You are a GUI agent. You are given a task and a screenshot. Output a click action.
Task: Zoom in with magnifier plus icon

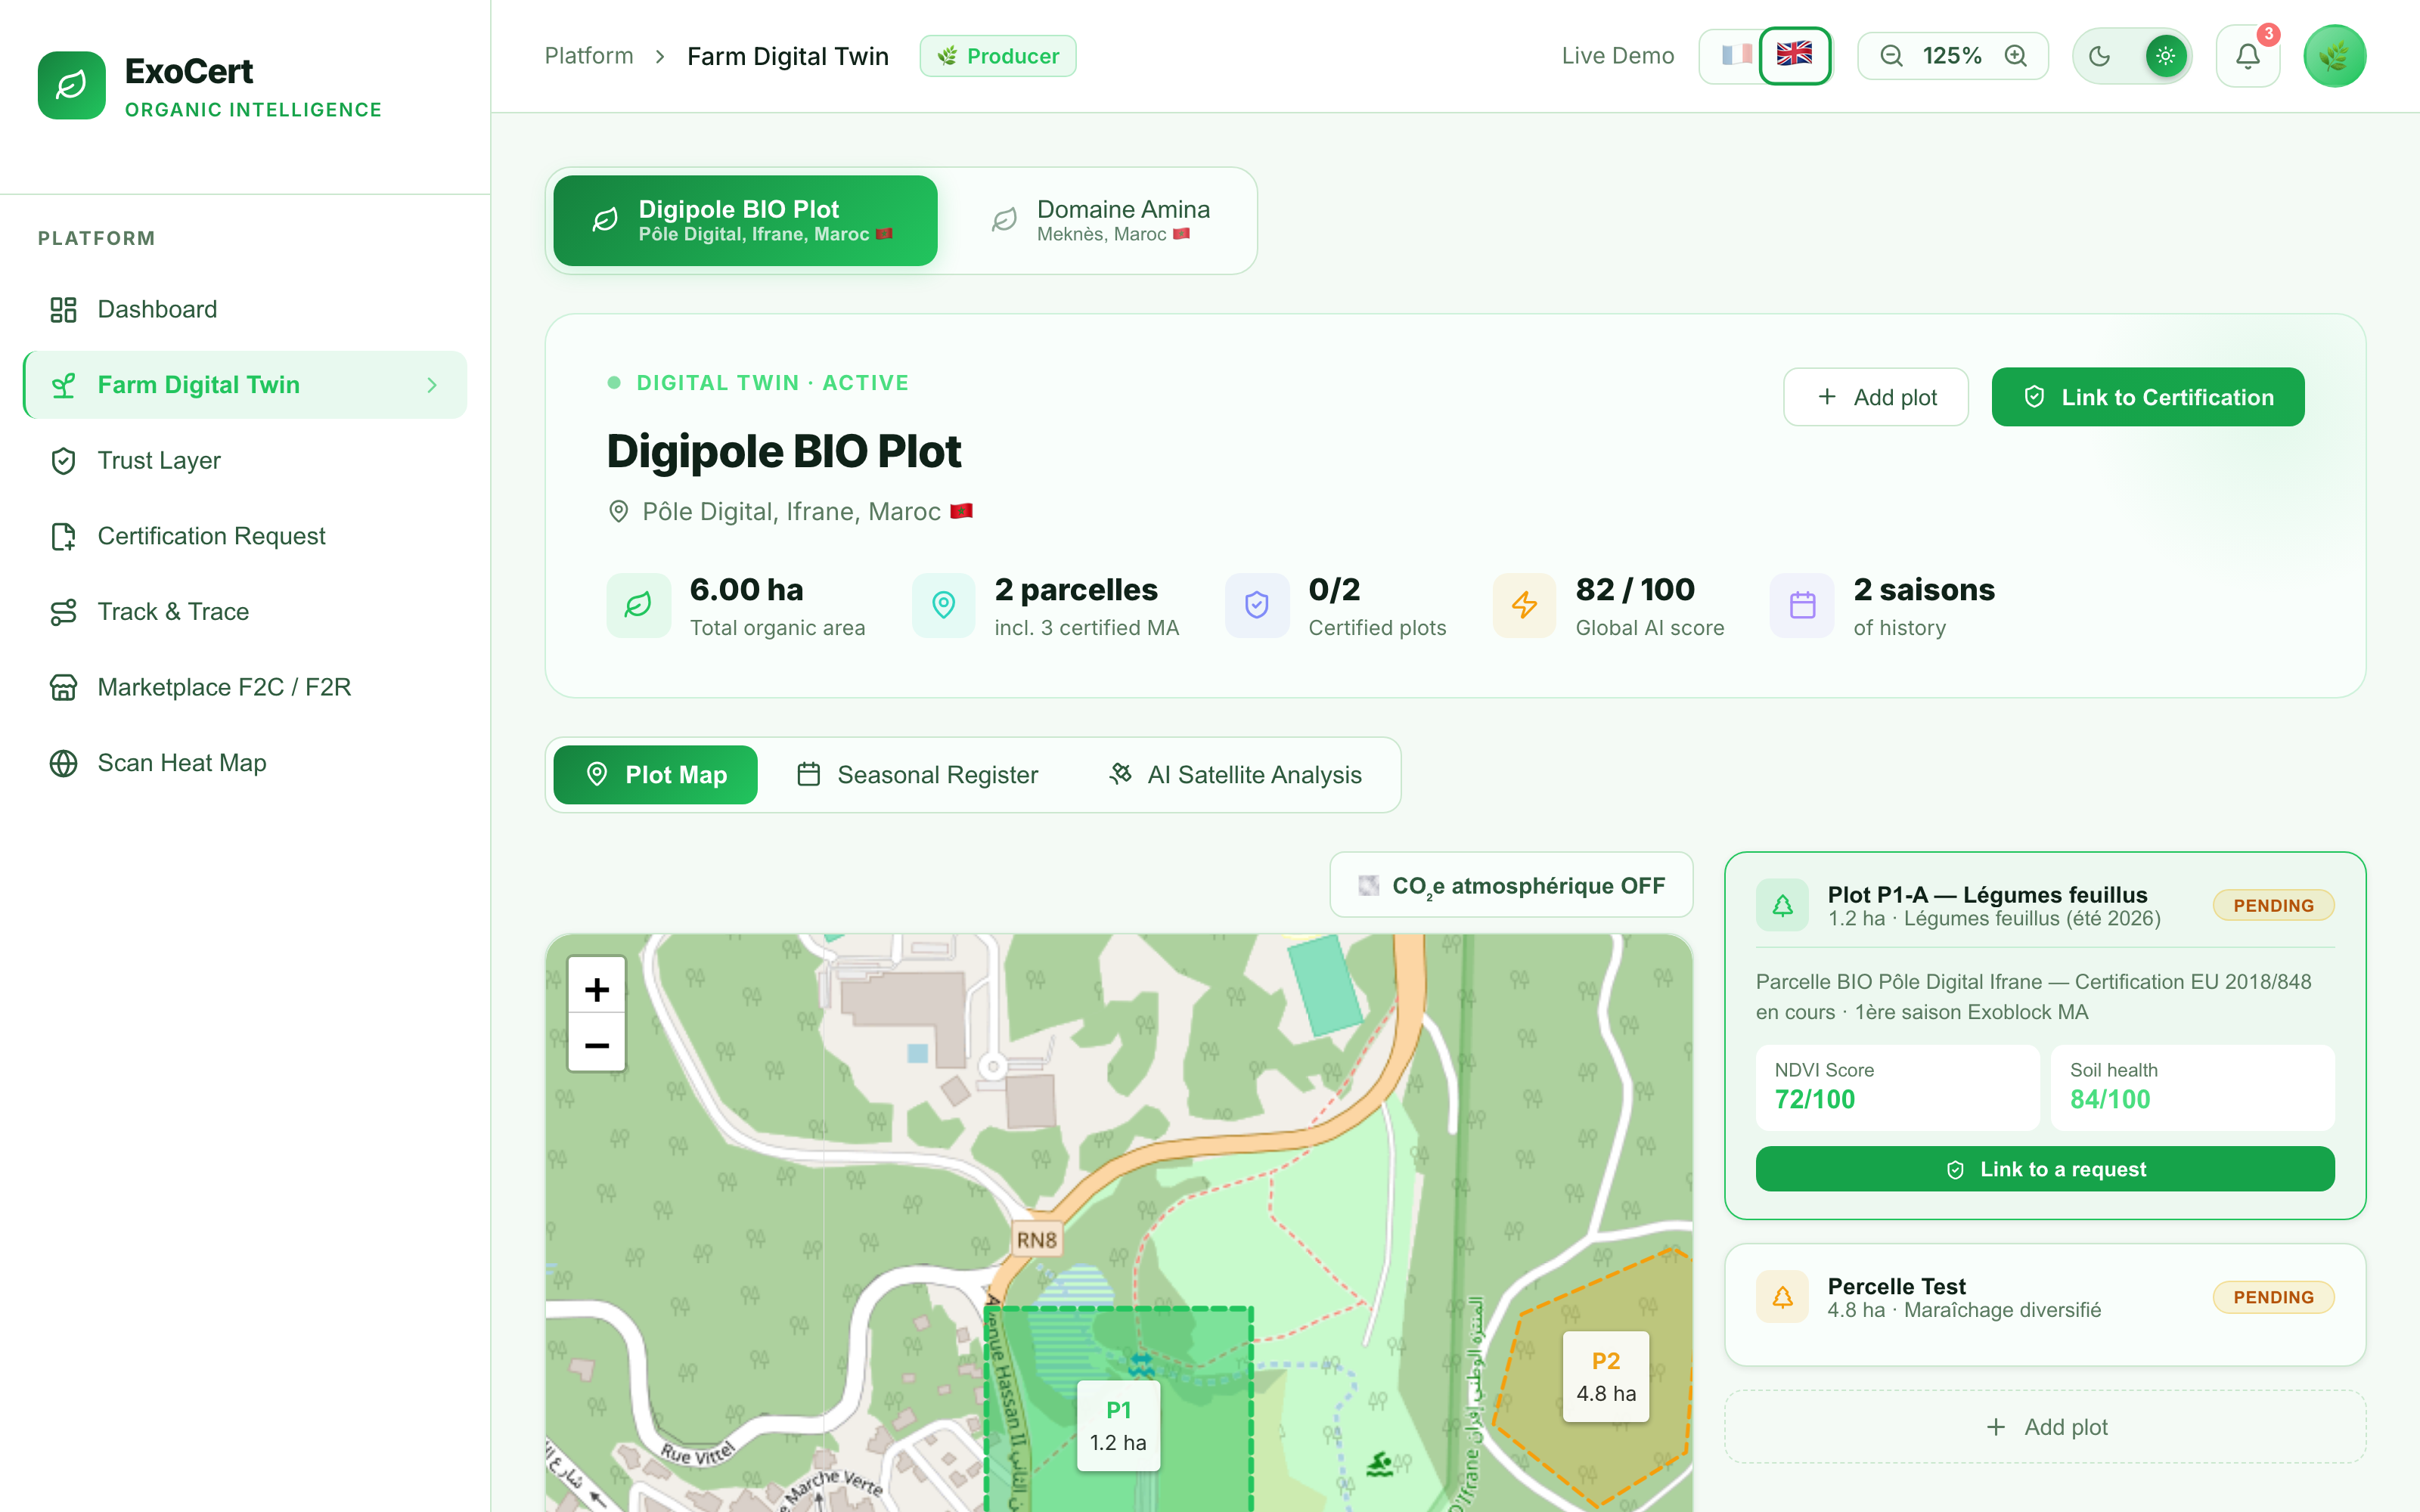[2016, 56]
